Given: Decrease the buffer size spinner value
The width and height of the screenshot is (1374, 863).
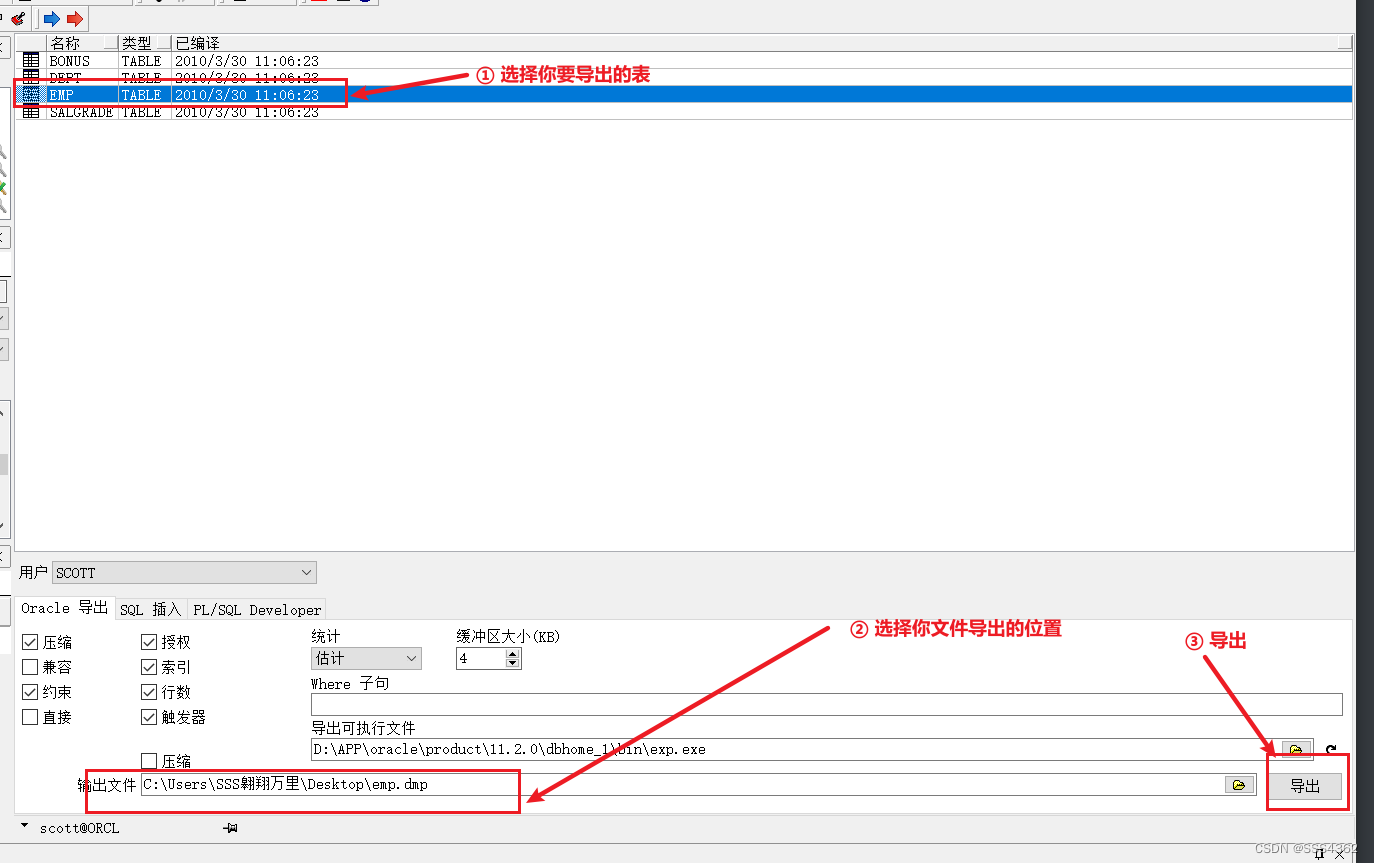Looking at the screenshot, I should (513, 663).
